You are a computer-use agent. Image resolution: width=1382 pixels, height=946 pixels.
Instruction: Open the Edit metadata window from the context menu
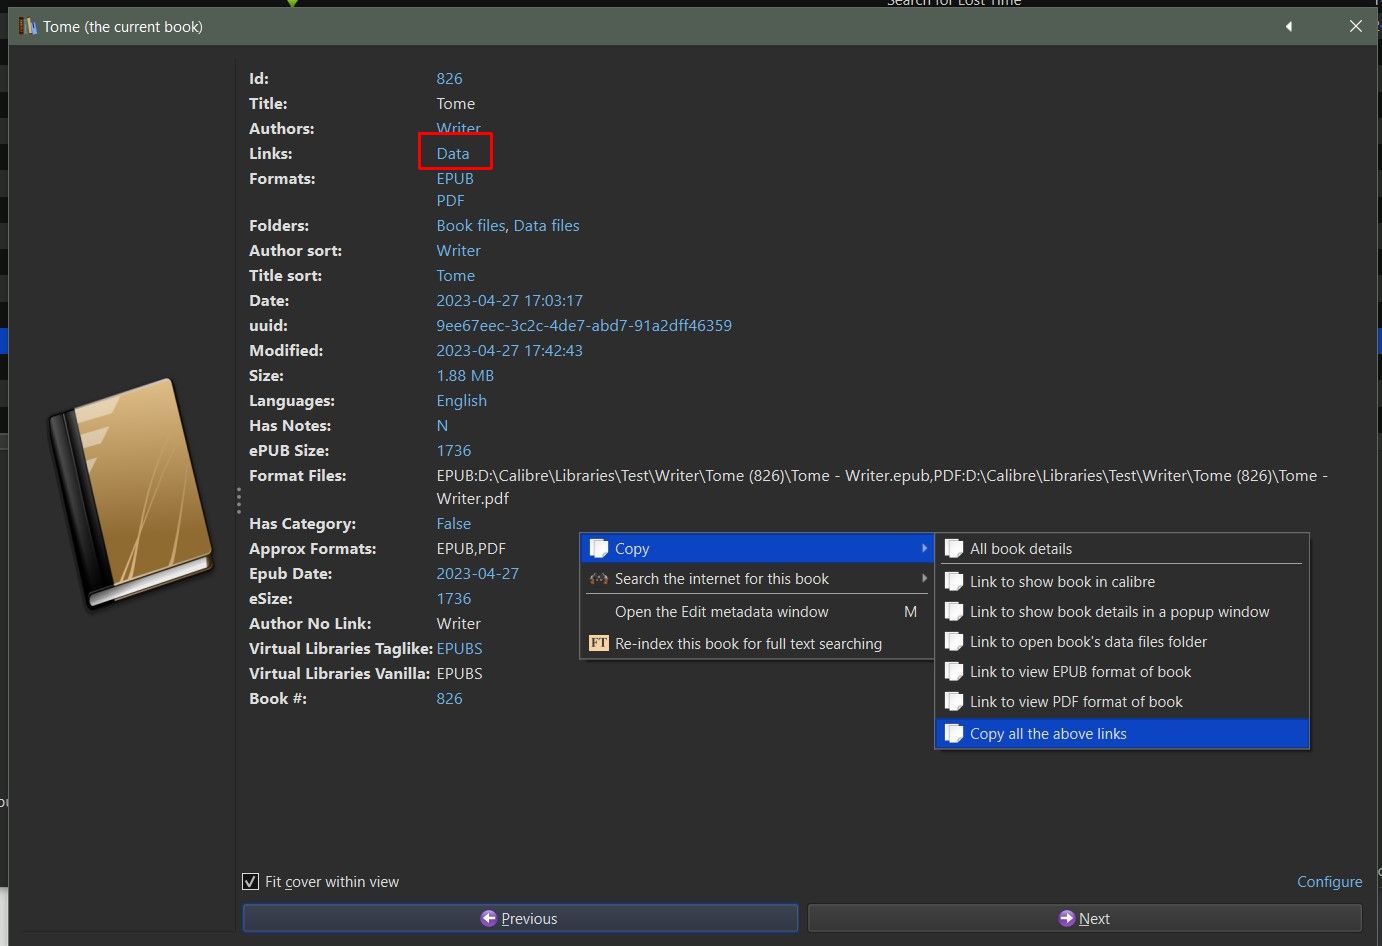(x=756, y=611)
